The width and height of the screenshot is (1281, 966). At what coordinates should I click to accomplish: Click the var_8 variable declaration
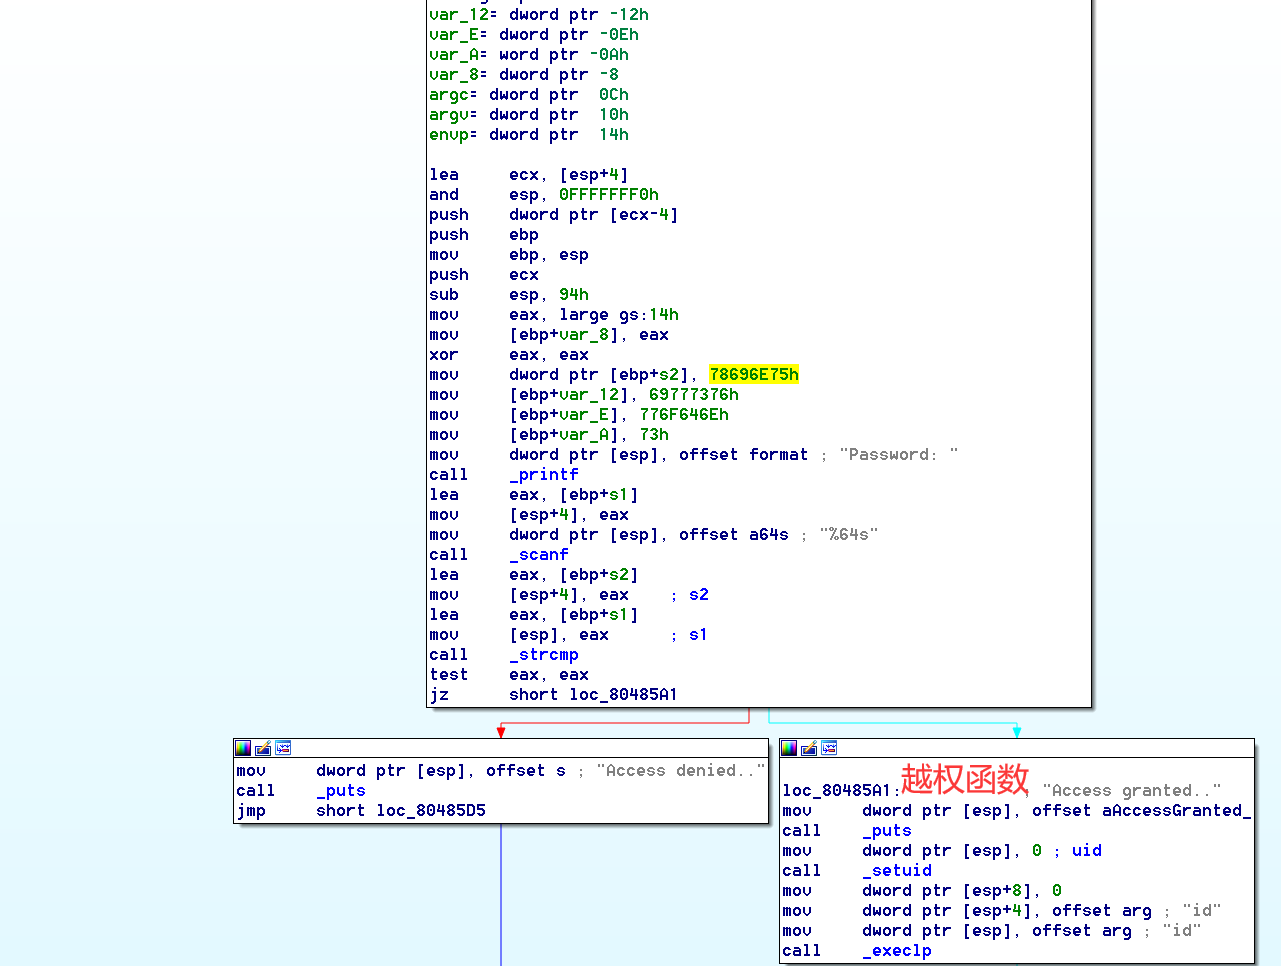524,75
